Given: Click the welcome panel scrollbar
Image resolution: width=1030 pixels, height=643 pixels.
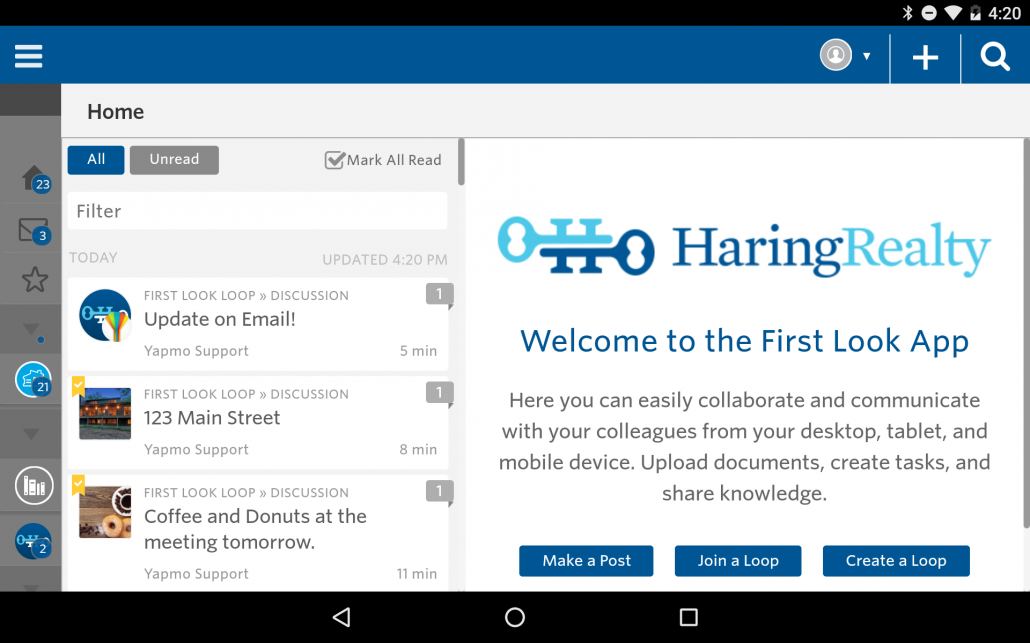Looking at the screenshot, I should [x=1026, y=332].
